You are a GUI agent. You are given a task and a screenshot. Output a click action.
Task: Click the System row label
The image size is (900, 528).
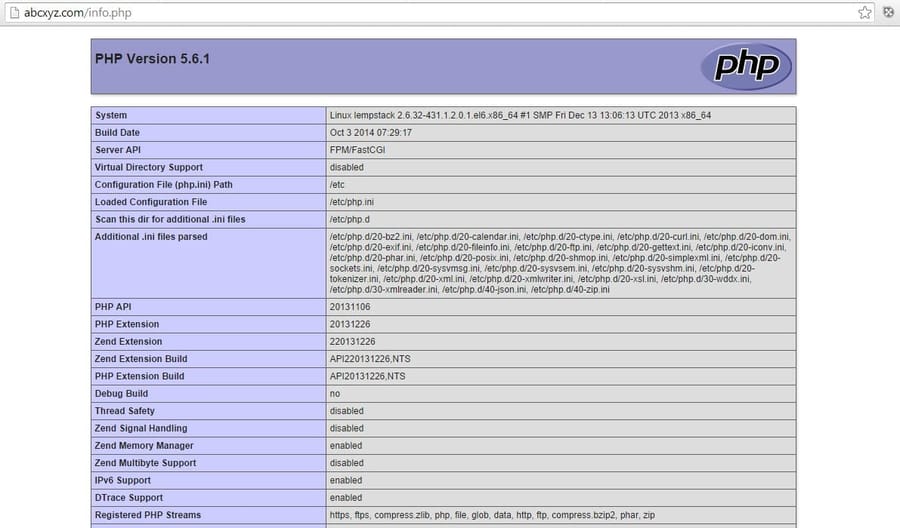111,115
